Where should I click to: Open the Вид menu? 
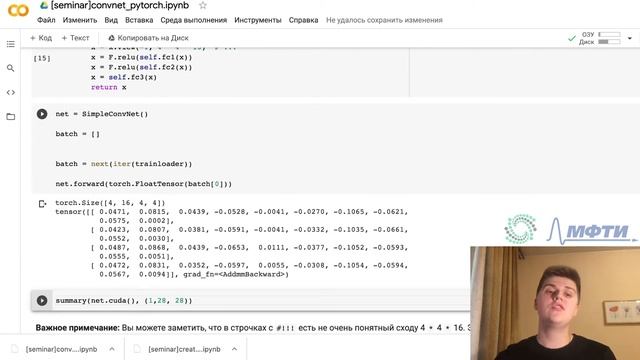(x=111, y=20)
